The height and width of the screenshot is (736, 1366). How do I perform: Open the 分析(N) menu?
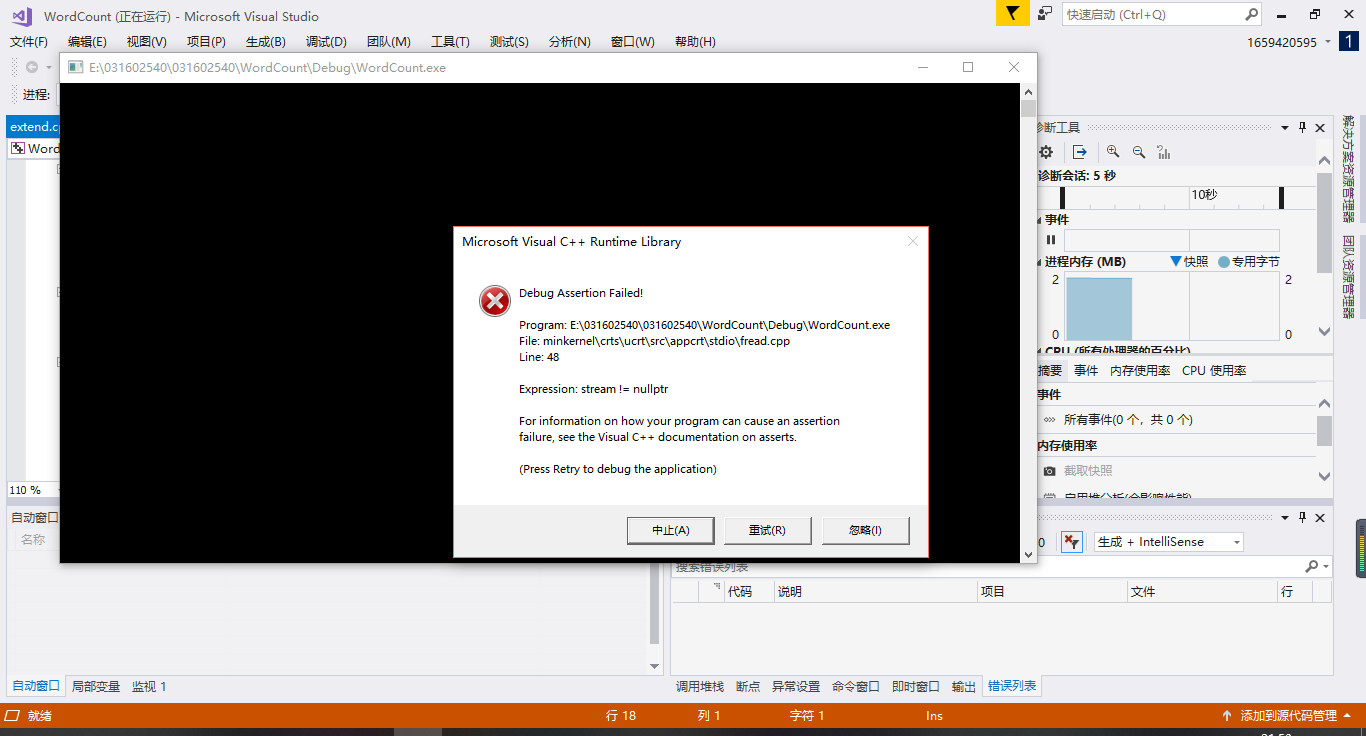569,42
